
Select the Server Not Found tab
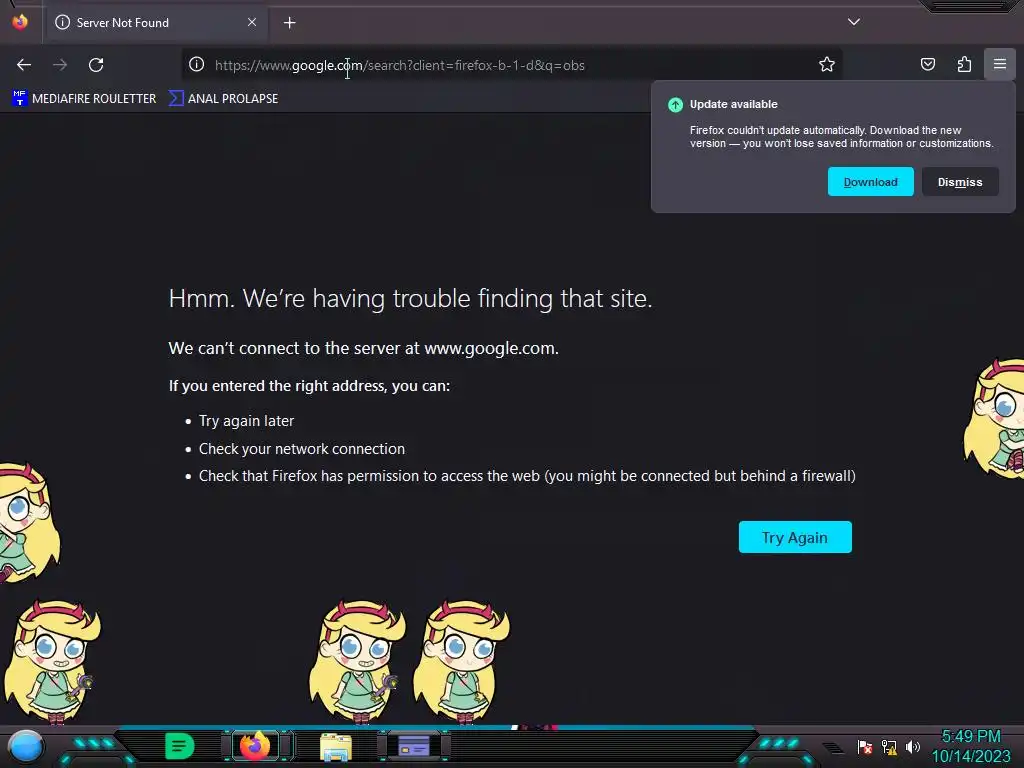point(157,23)
